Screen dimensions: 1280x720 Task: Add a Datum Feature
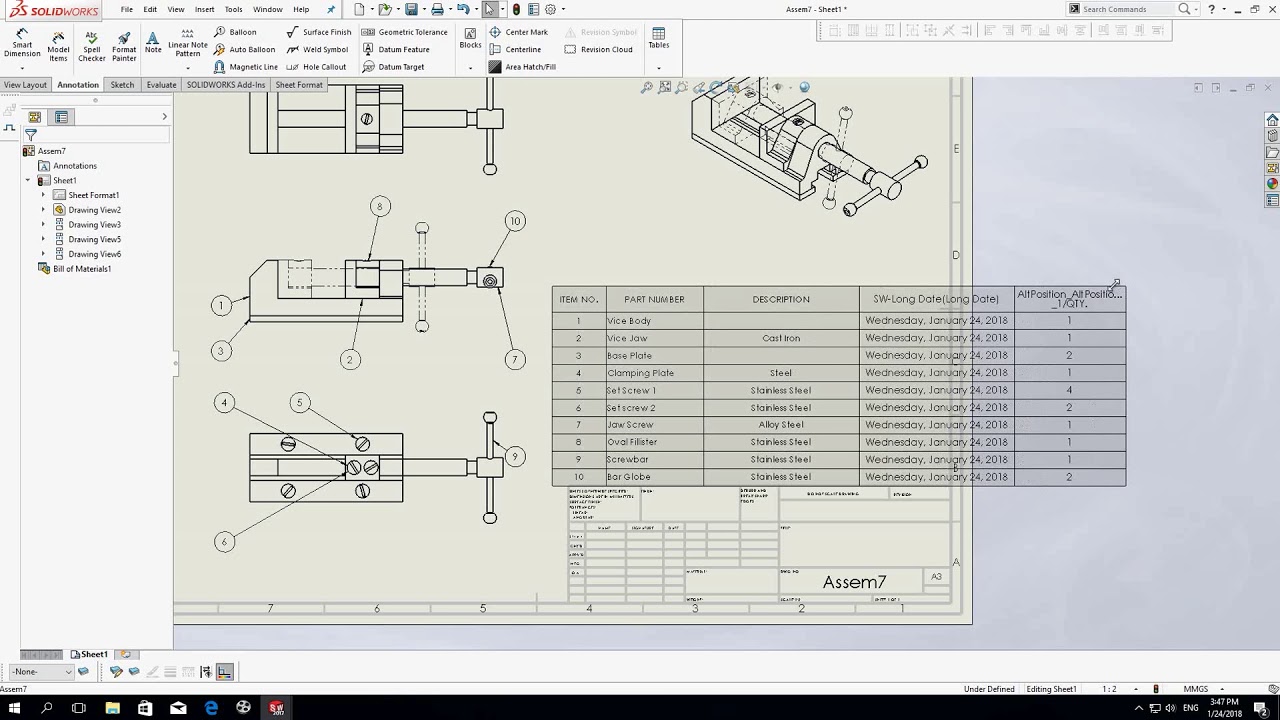point(396,49)
